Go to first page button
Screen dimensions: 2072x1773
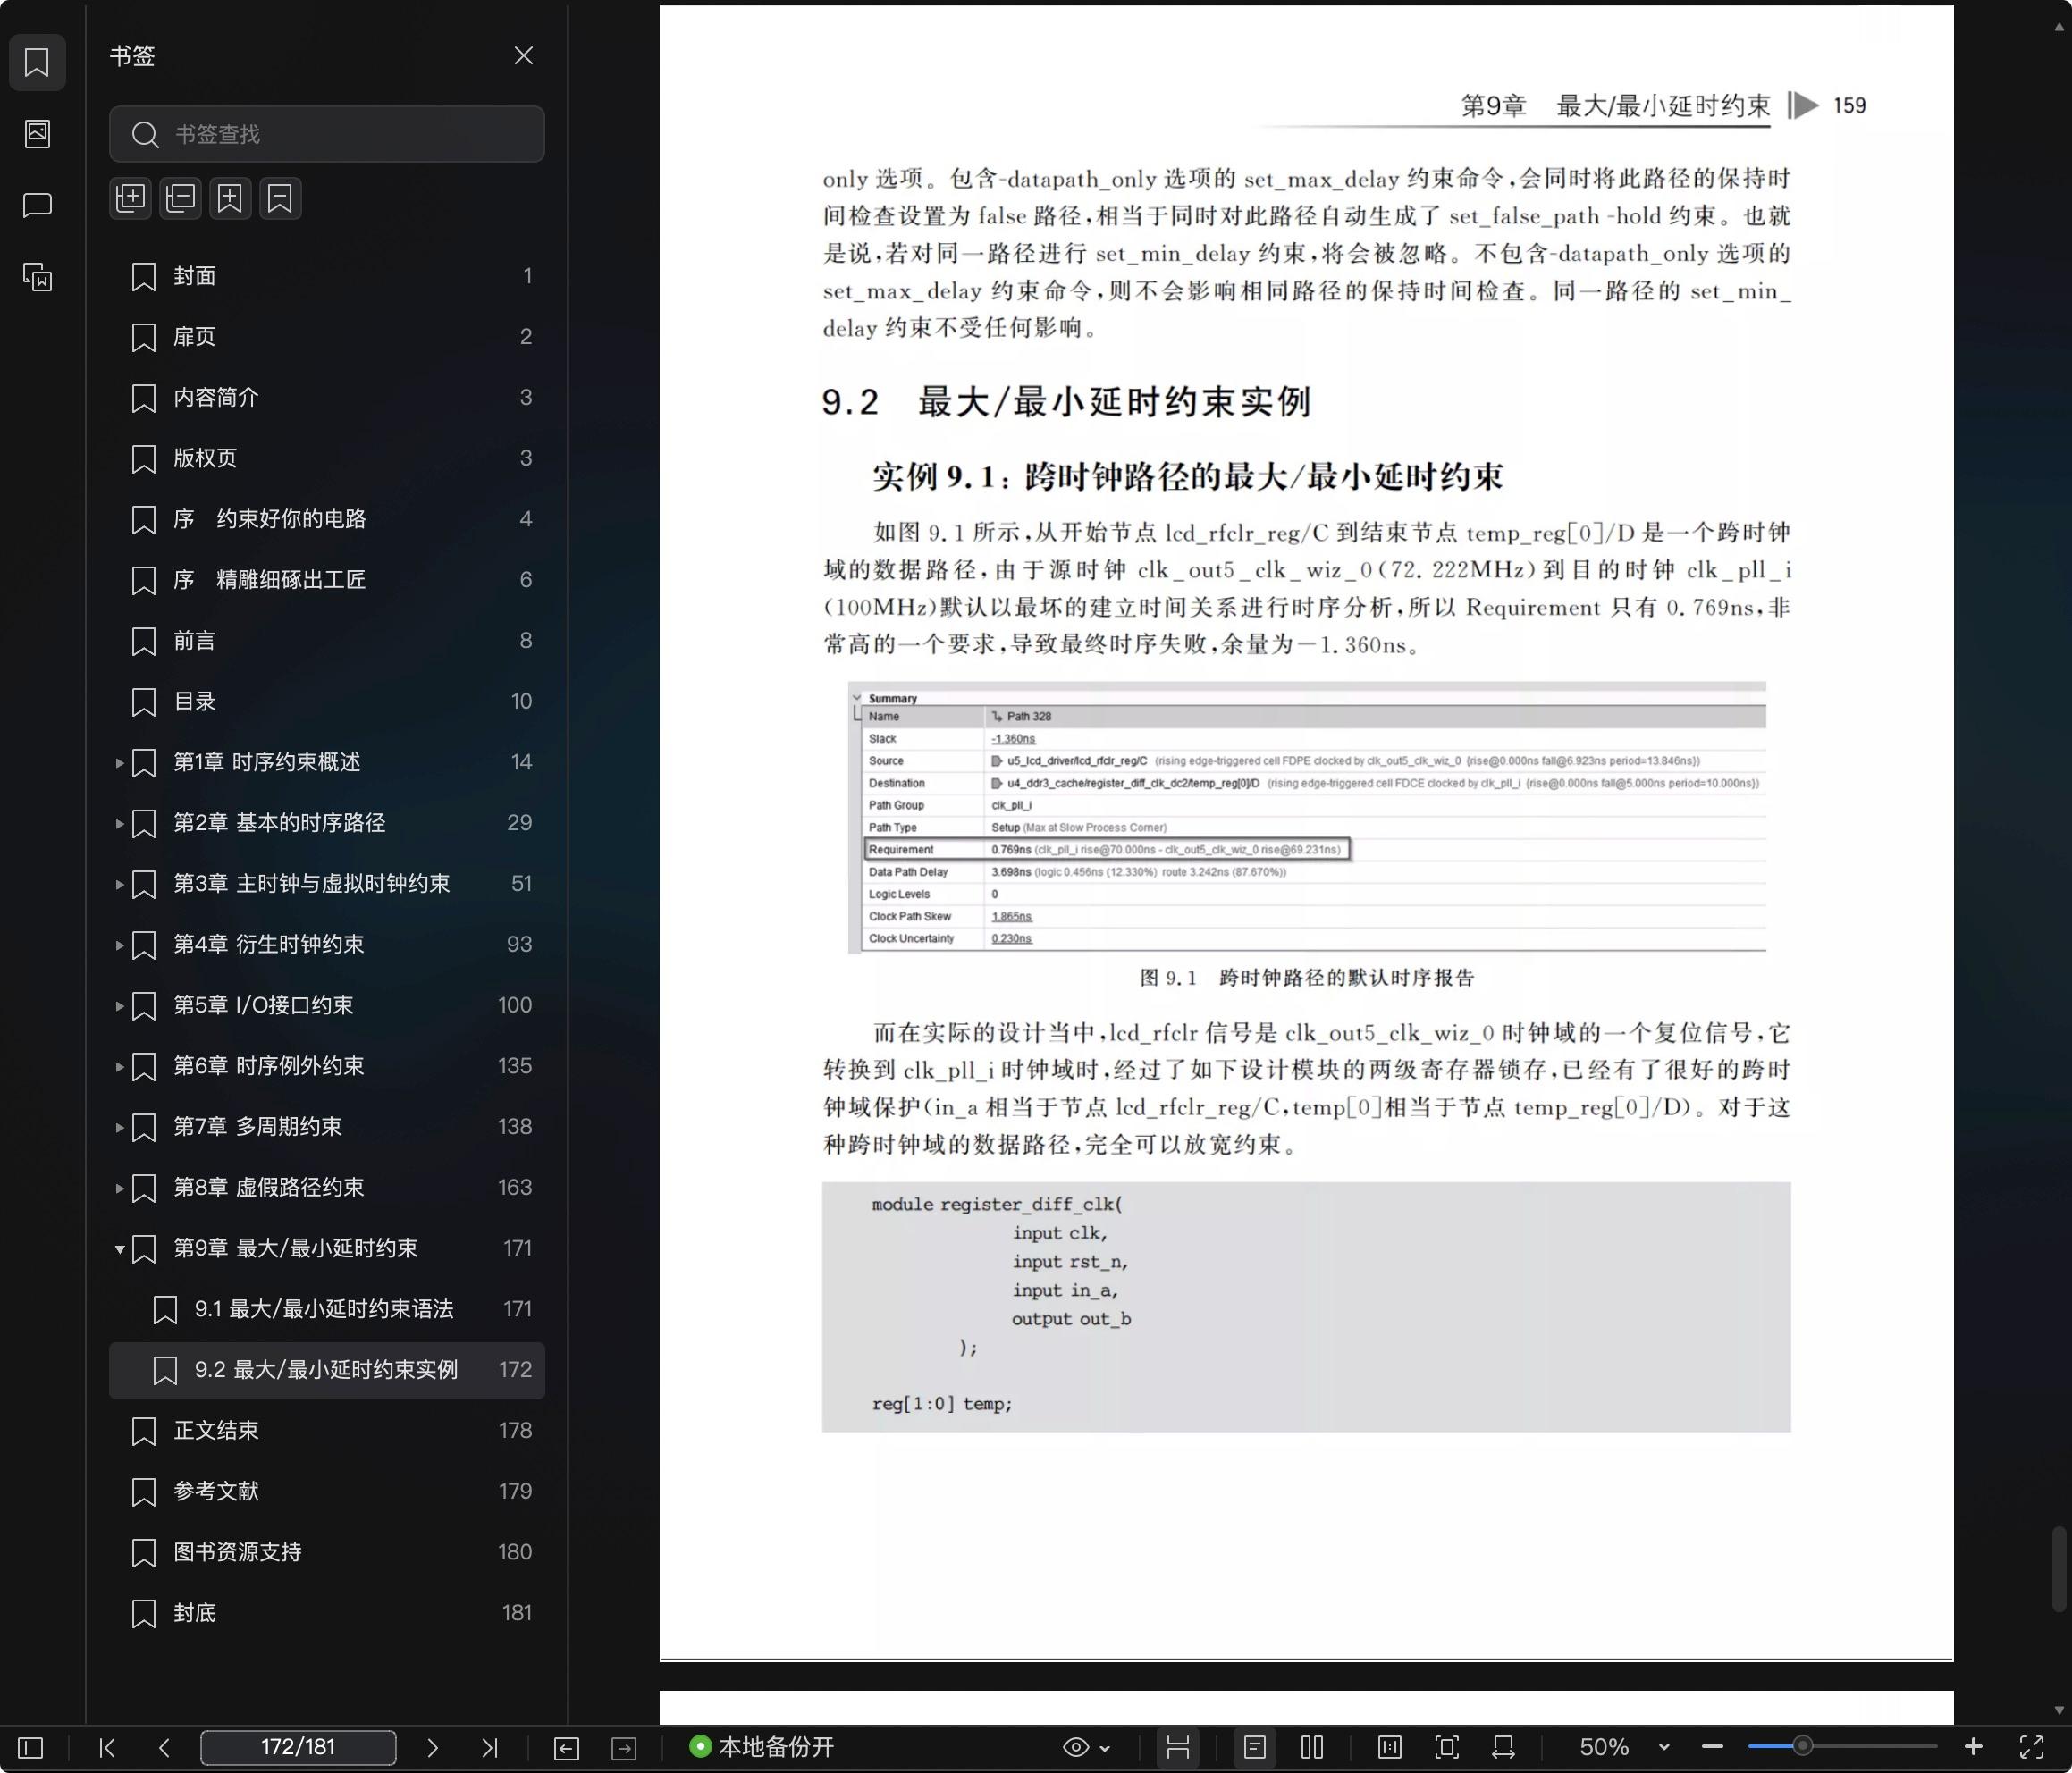tap(107, 1748)
